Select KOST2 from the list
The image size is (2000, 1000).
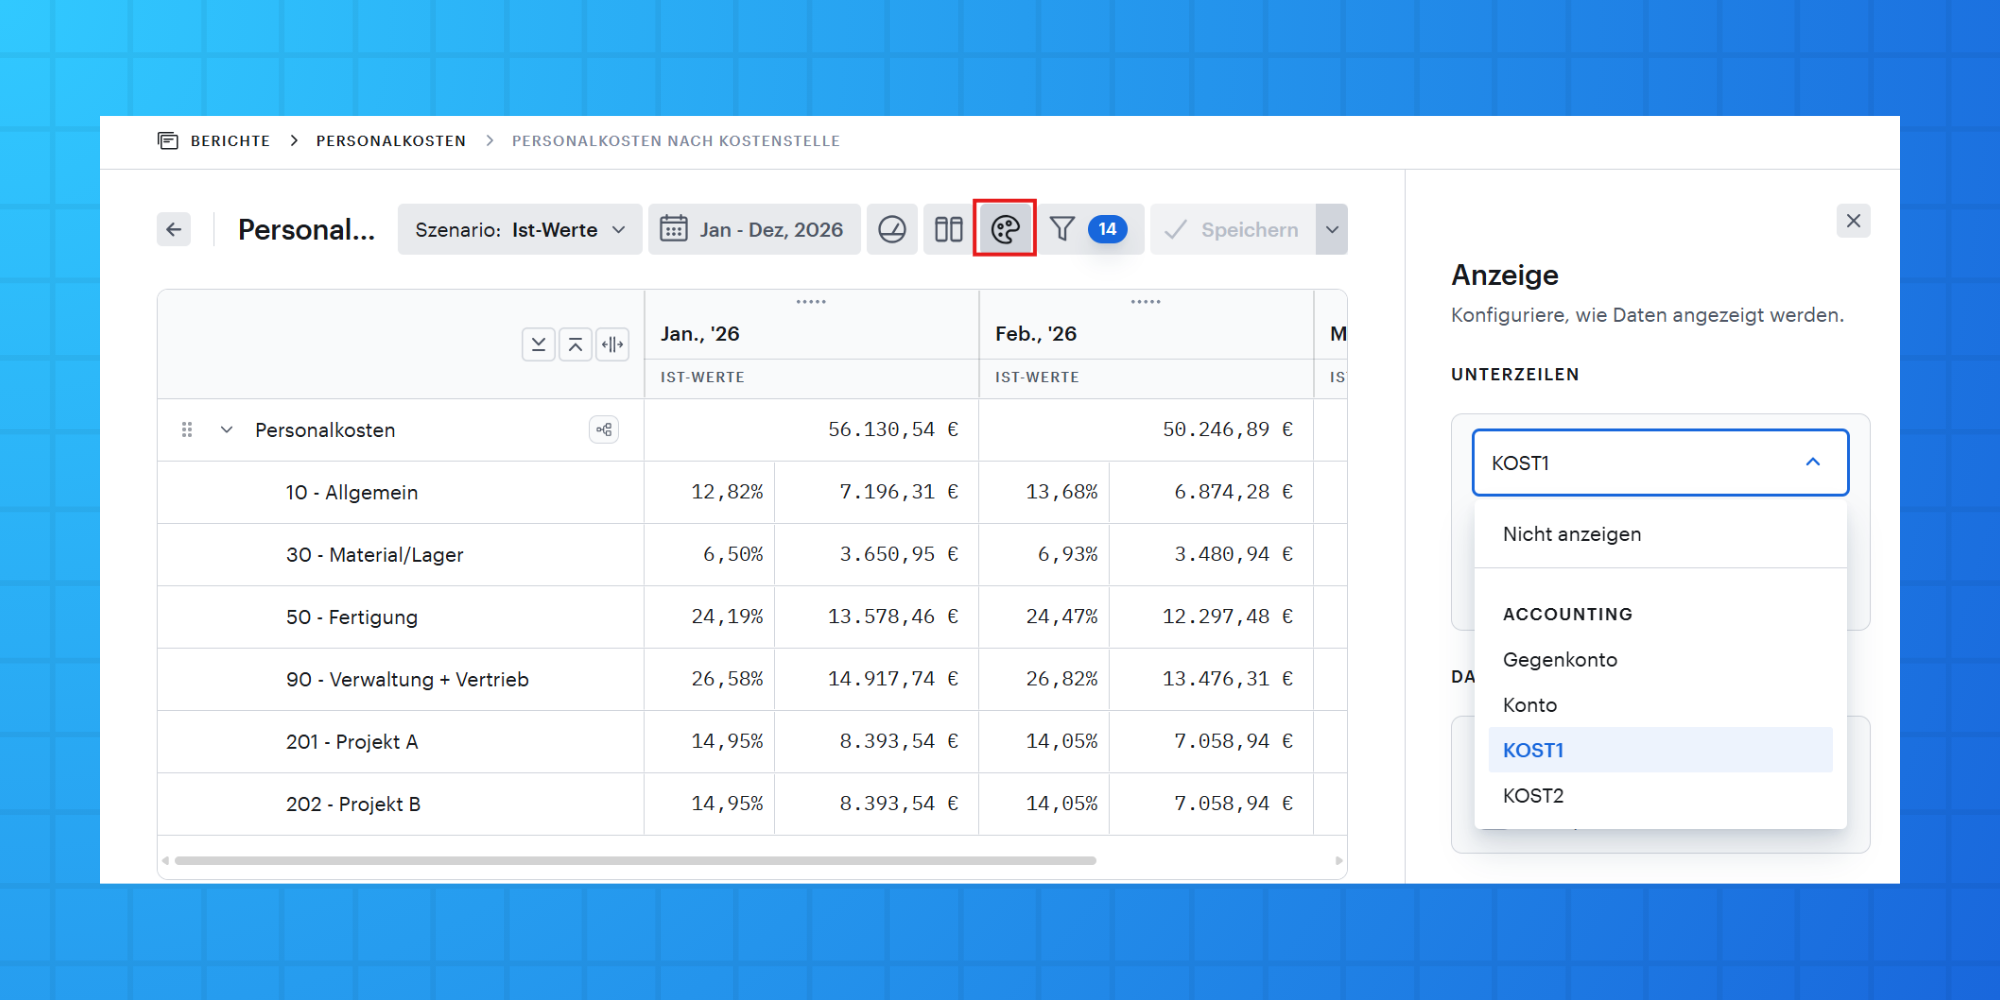pyautogui.click(x=1533, y=796)
